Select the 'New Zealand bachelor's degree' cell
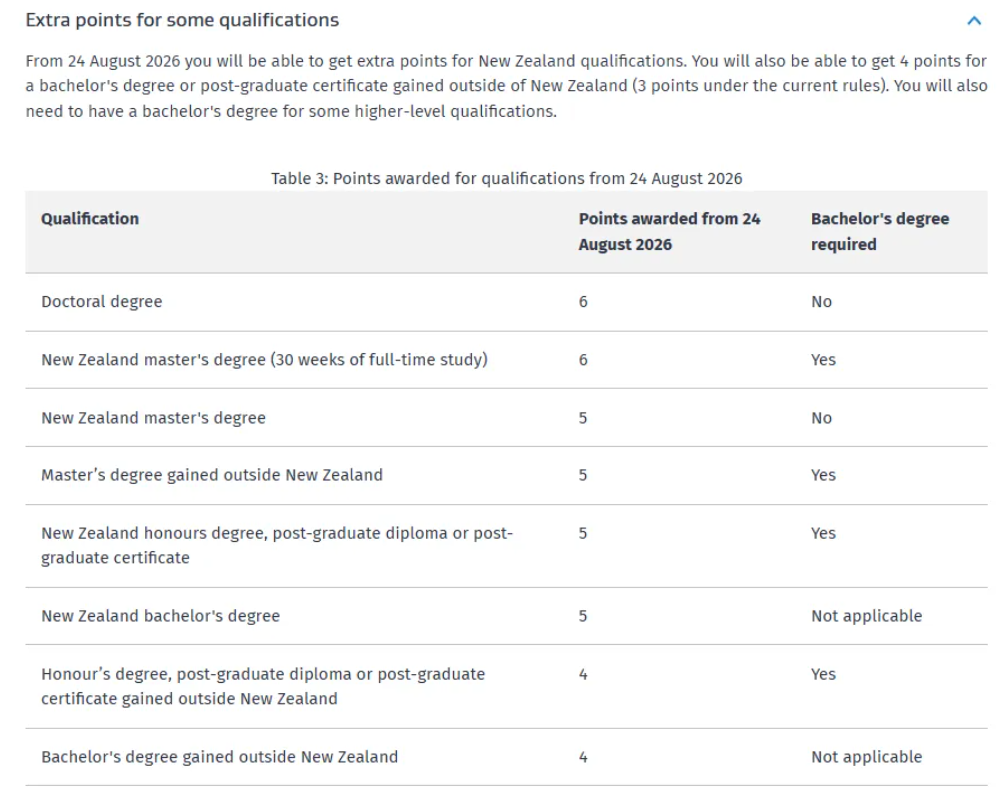Image resolution: width=1008 pixels, height=807 pixels. click(x=160, y=616)
